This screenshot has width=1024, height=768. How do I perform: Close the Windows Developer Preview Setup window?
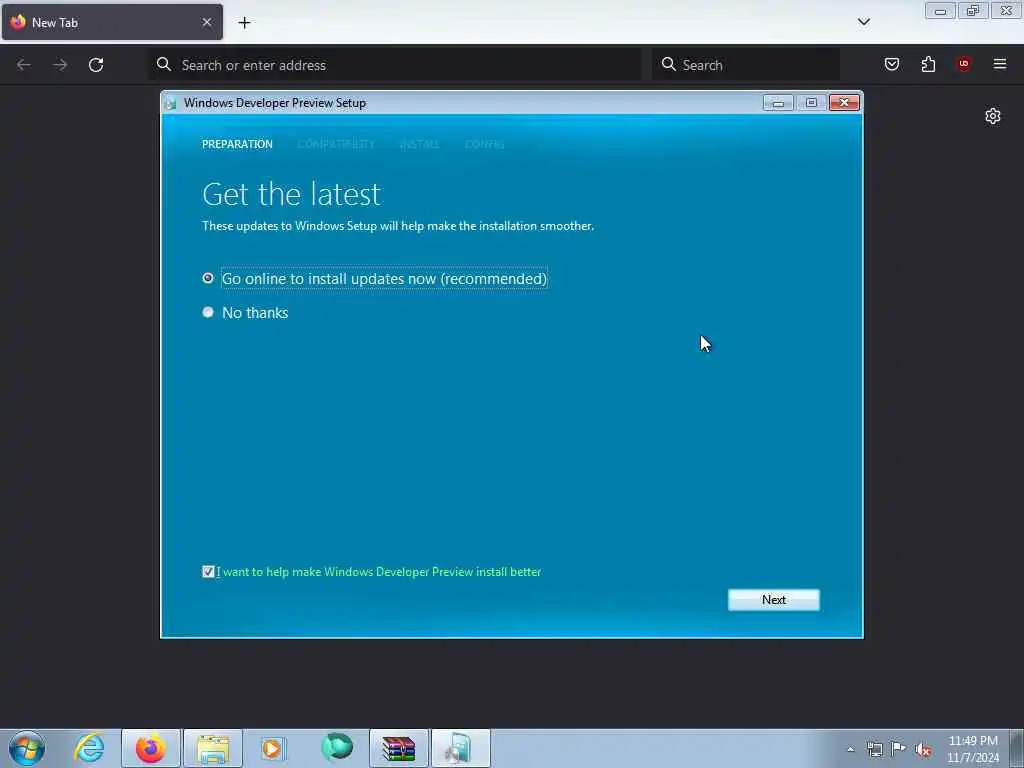pos(844,103)
